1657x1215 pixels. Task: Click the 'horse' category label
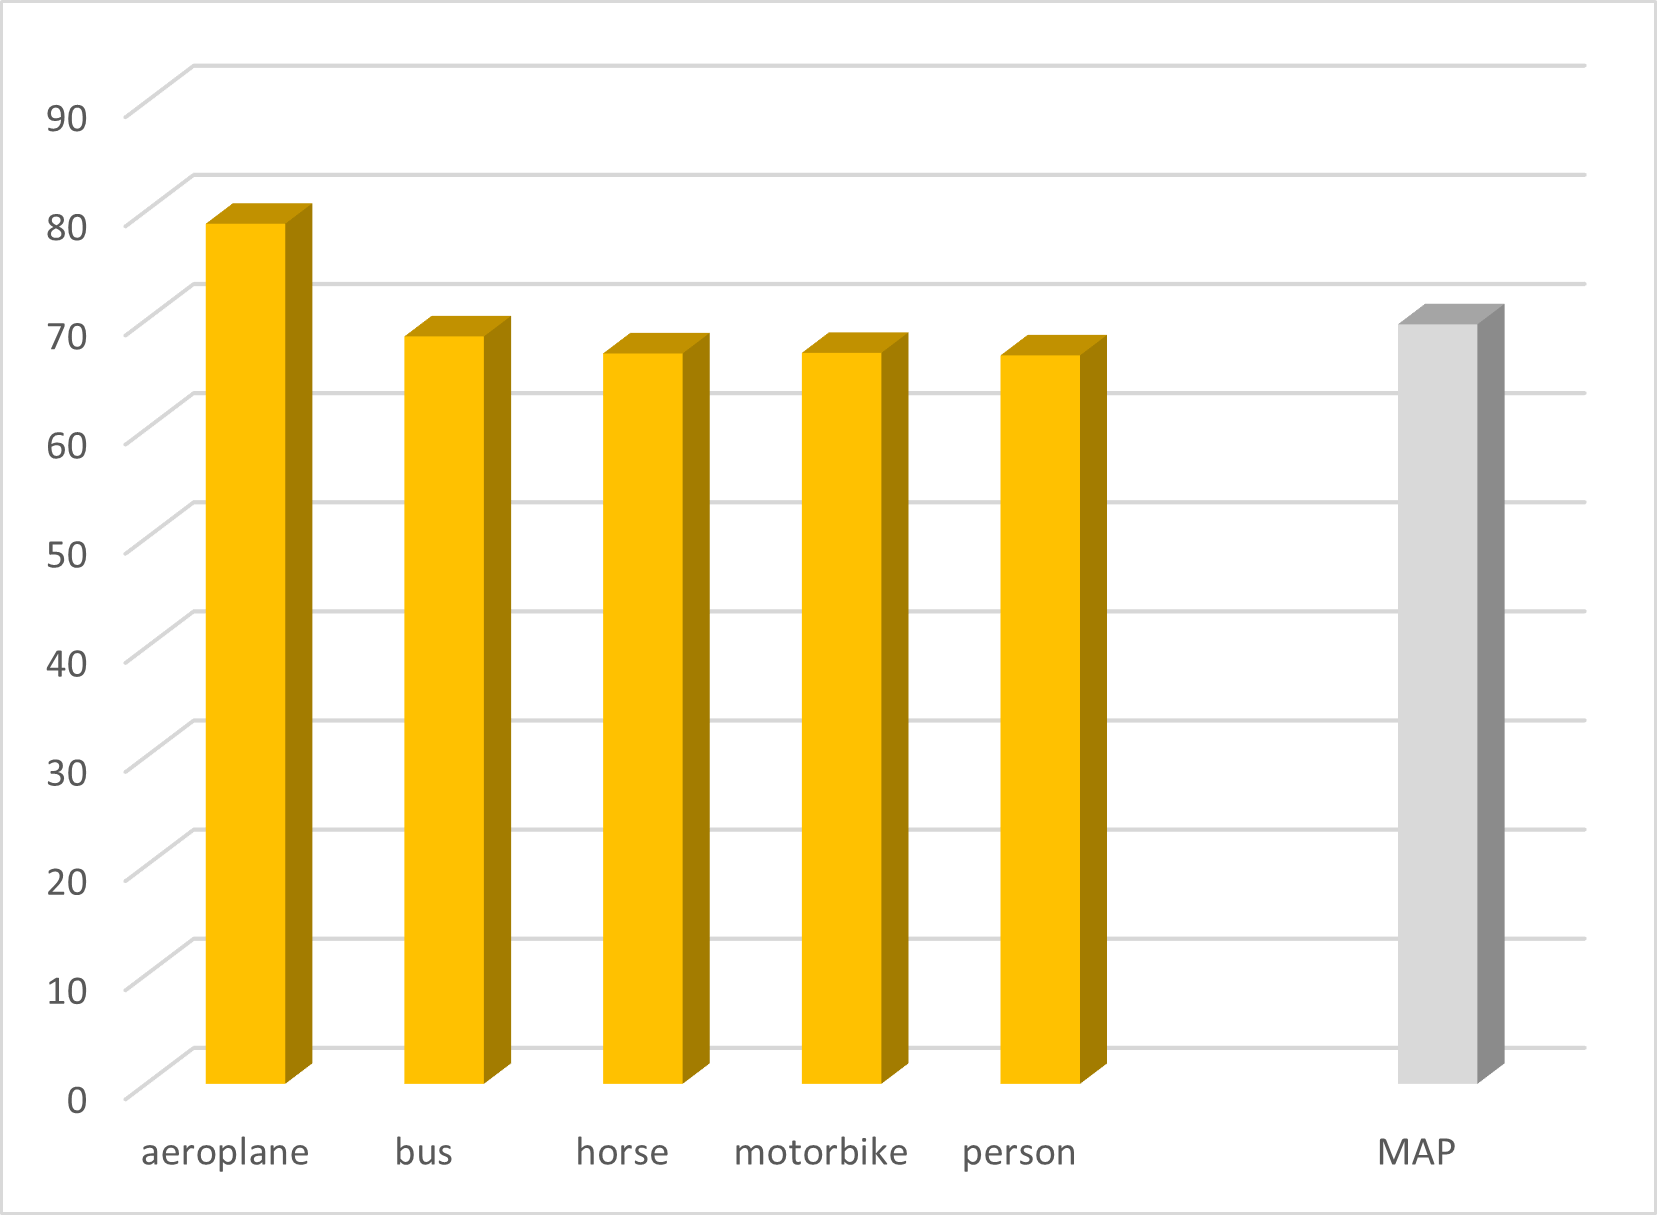point(622,1152)
